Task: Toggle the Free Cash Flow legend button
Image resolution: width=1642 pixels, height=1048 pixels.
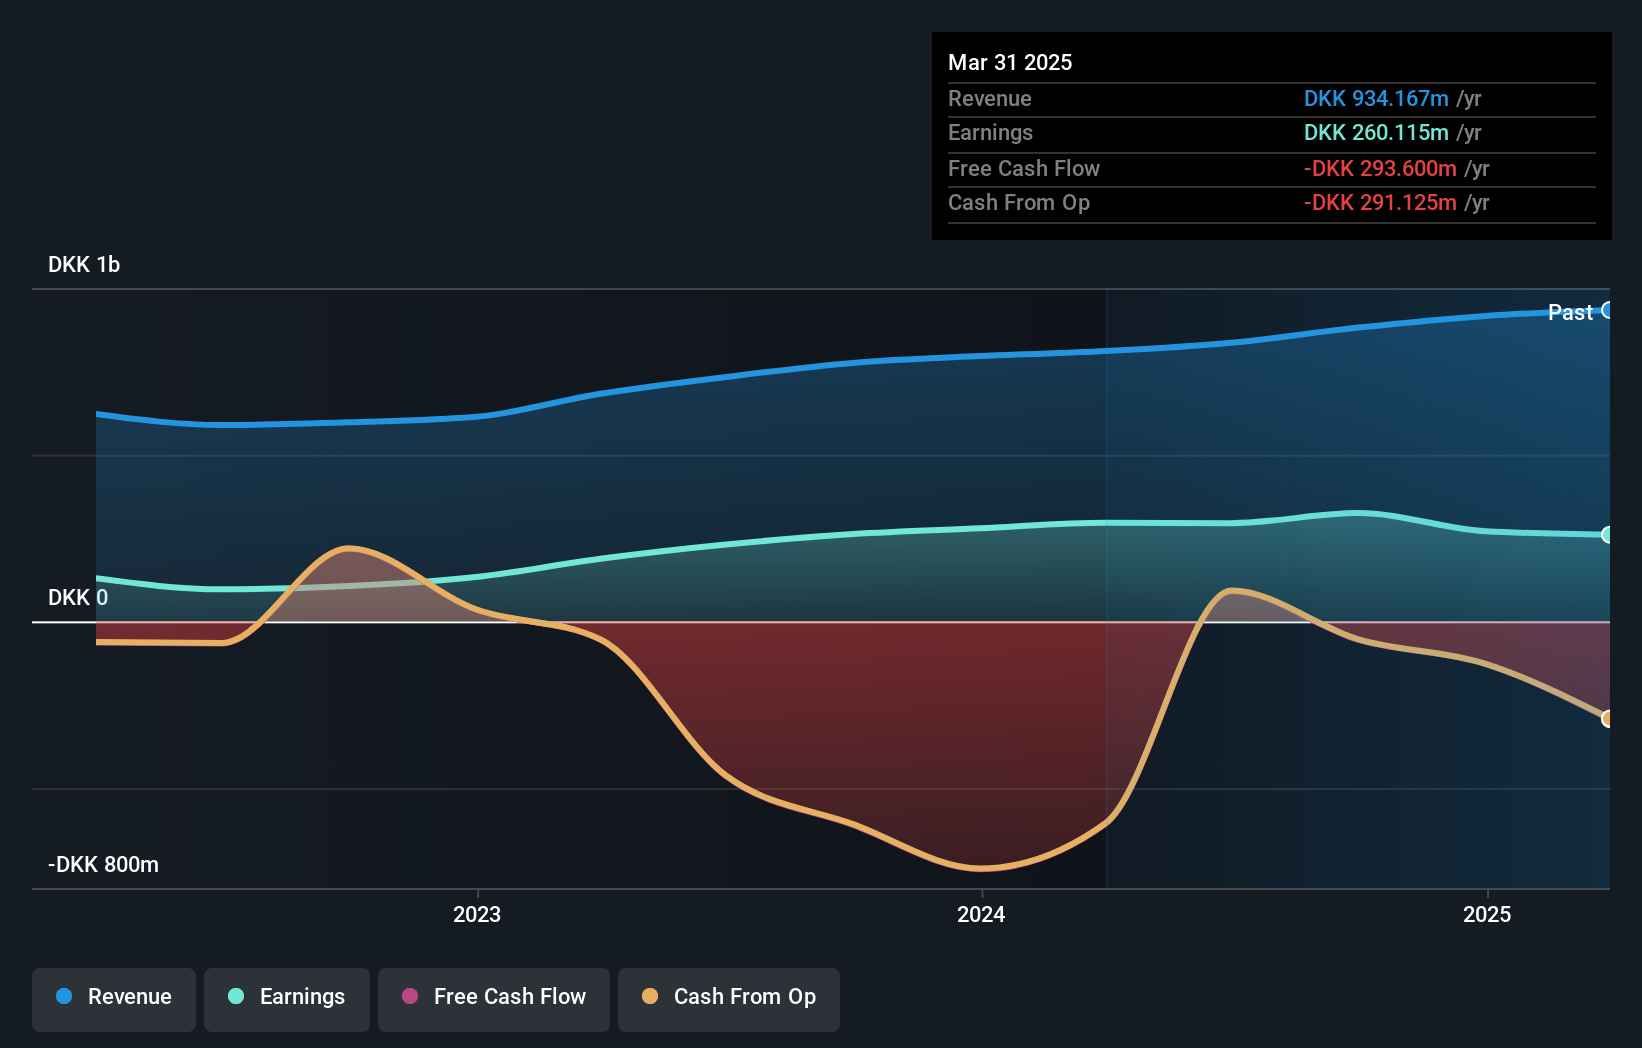Action: tap(494, 999)
